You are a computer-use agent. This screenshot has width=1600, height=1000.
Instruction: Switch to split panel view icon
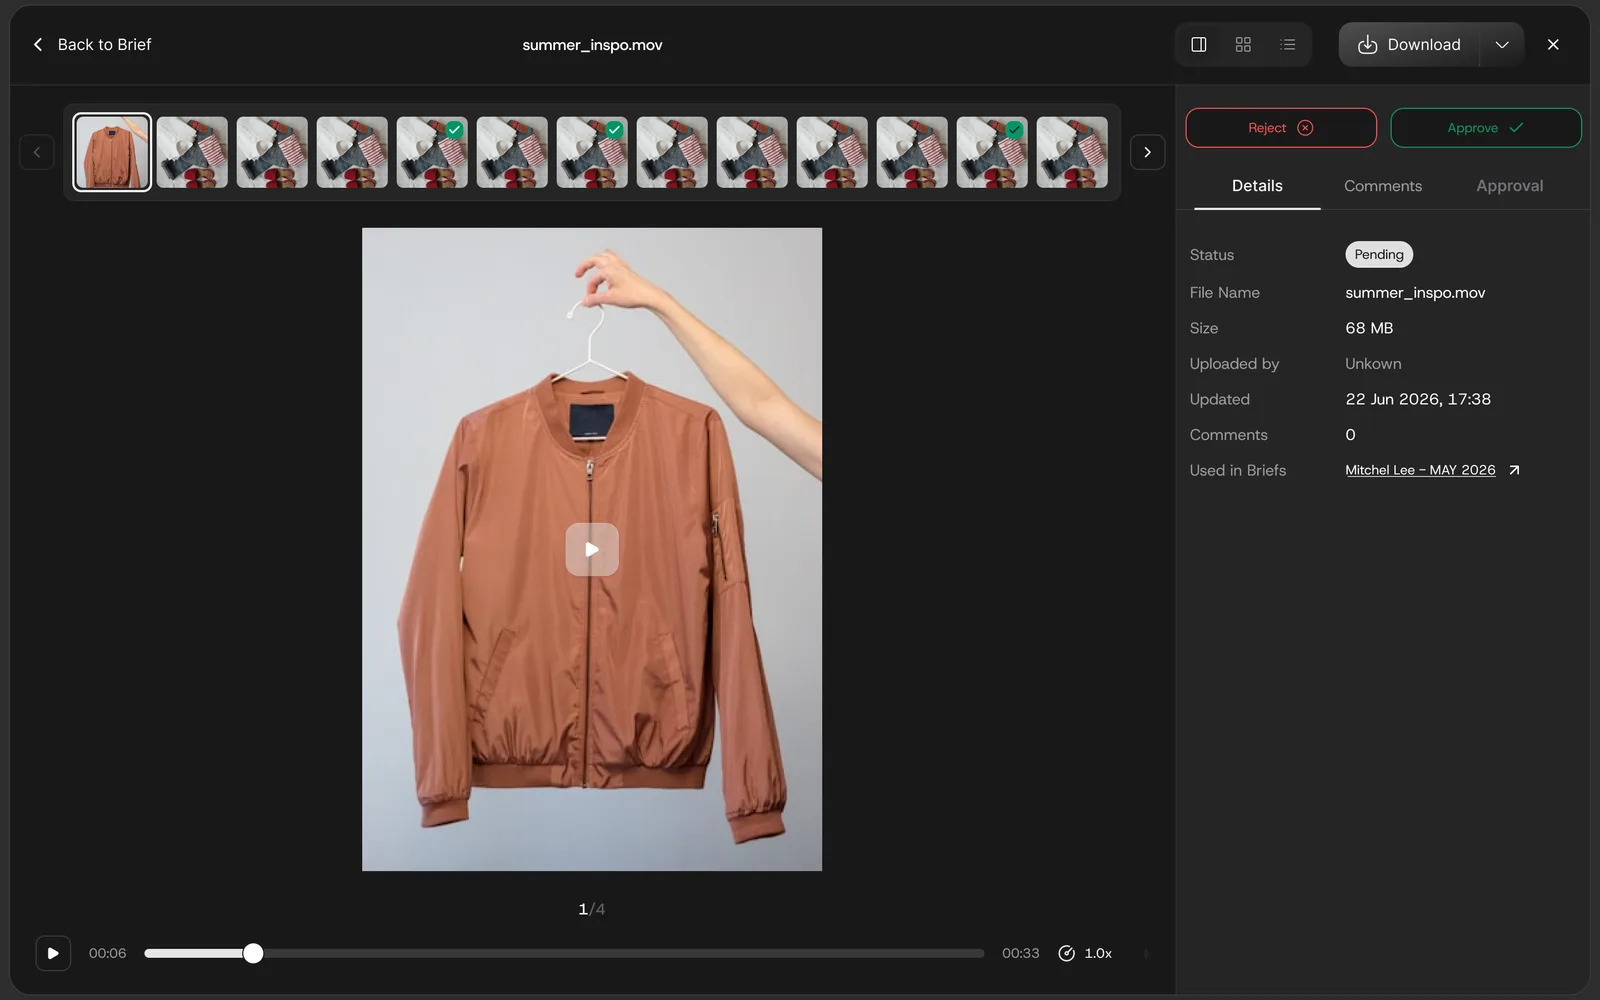coord(1198,45)
